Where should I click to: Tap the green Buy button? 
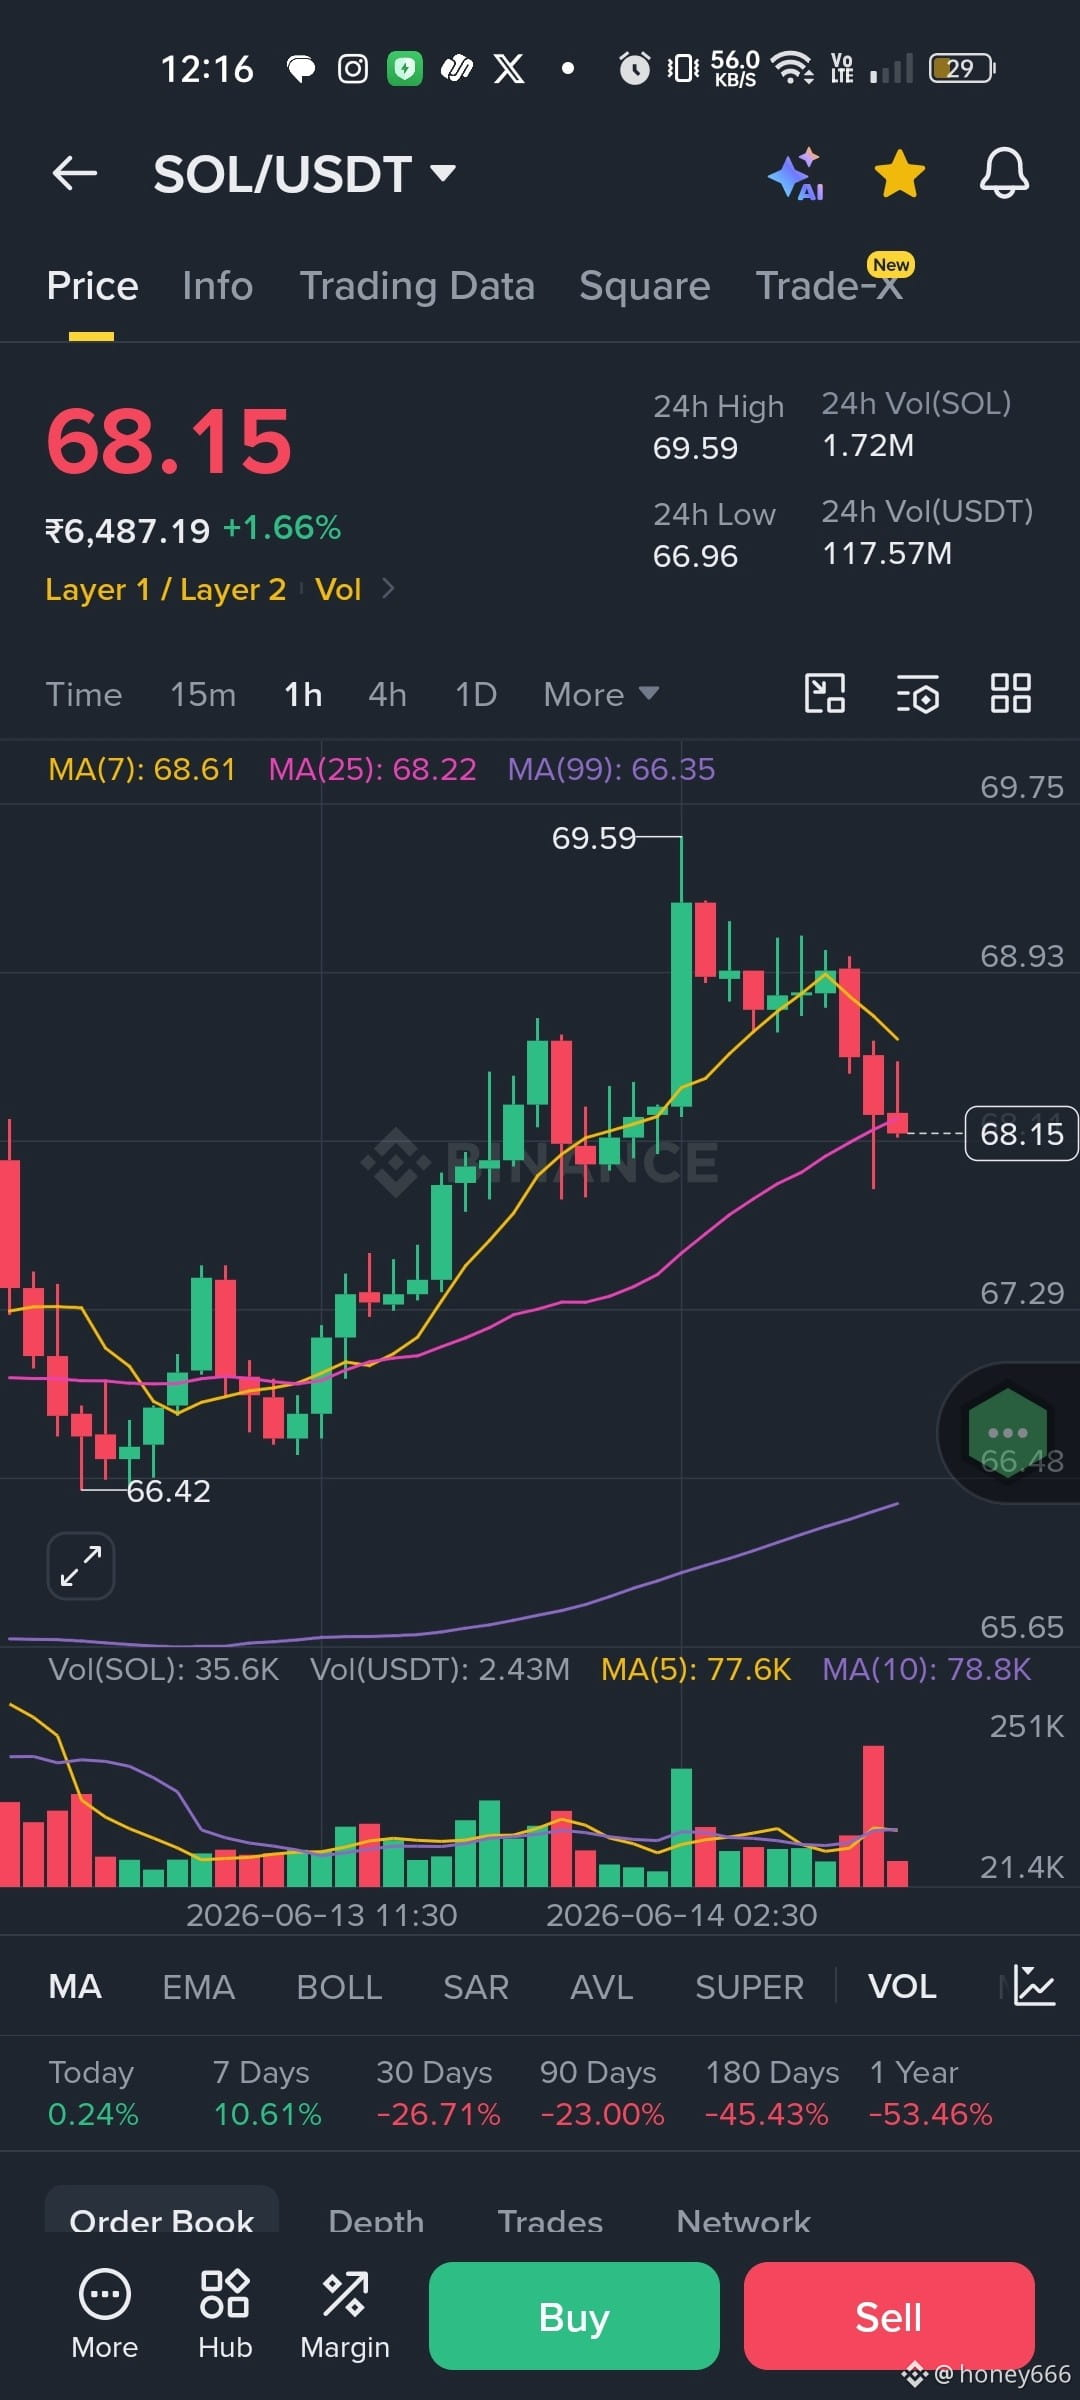[x=574, y=2316]
